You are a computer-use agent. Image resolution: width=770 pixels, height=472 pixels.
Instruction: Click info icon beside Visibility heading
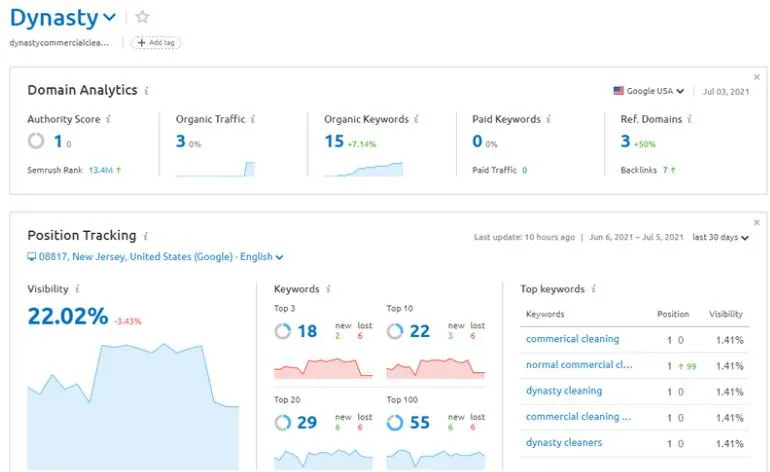77,289
